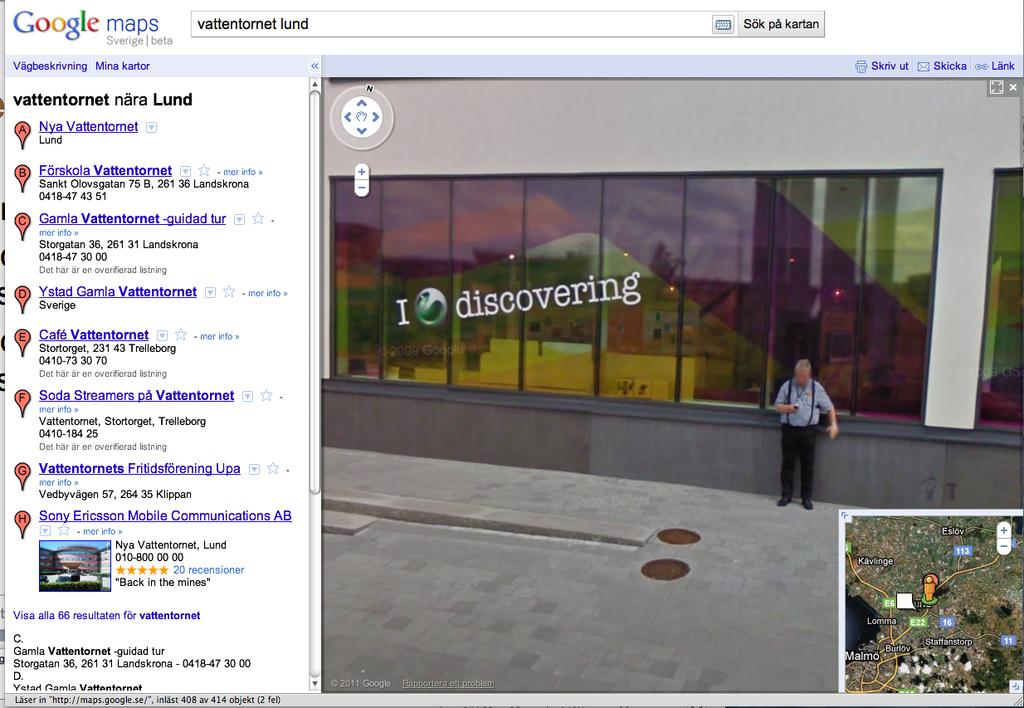Pan Street View down with the down arrow
The height and width of the screenshot is (708, 1024).
tap(361, 131)
